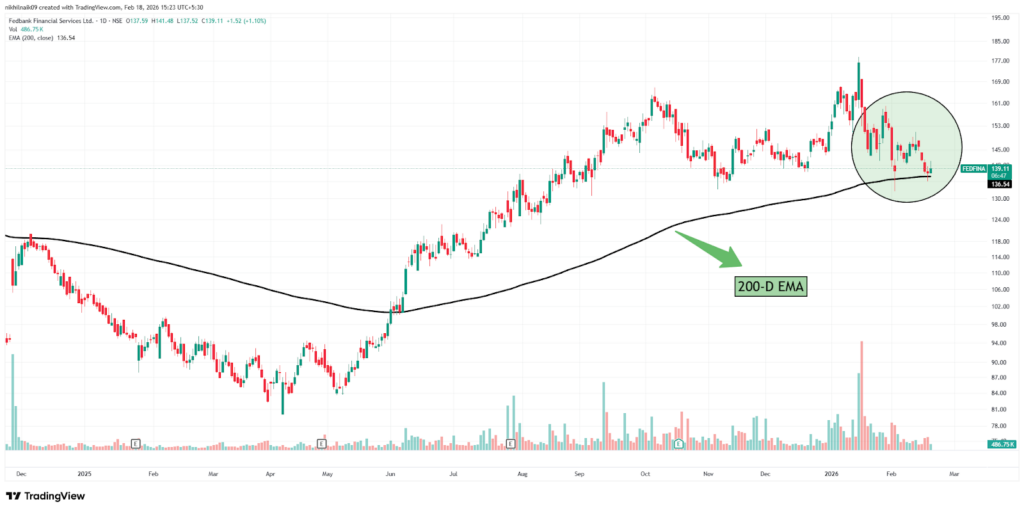Select the earnings marker near late October
1024x511 pixels.
[x=678, y=442]
